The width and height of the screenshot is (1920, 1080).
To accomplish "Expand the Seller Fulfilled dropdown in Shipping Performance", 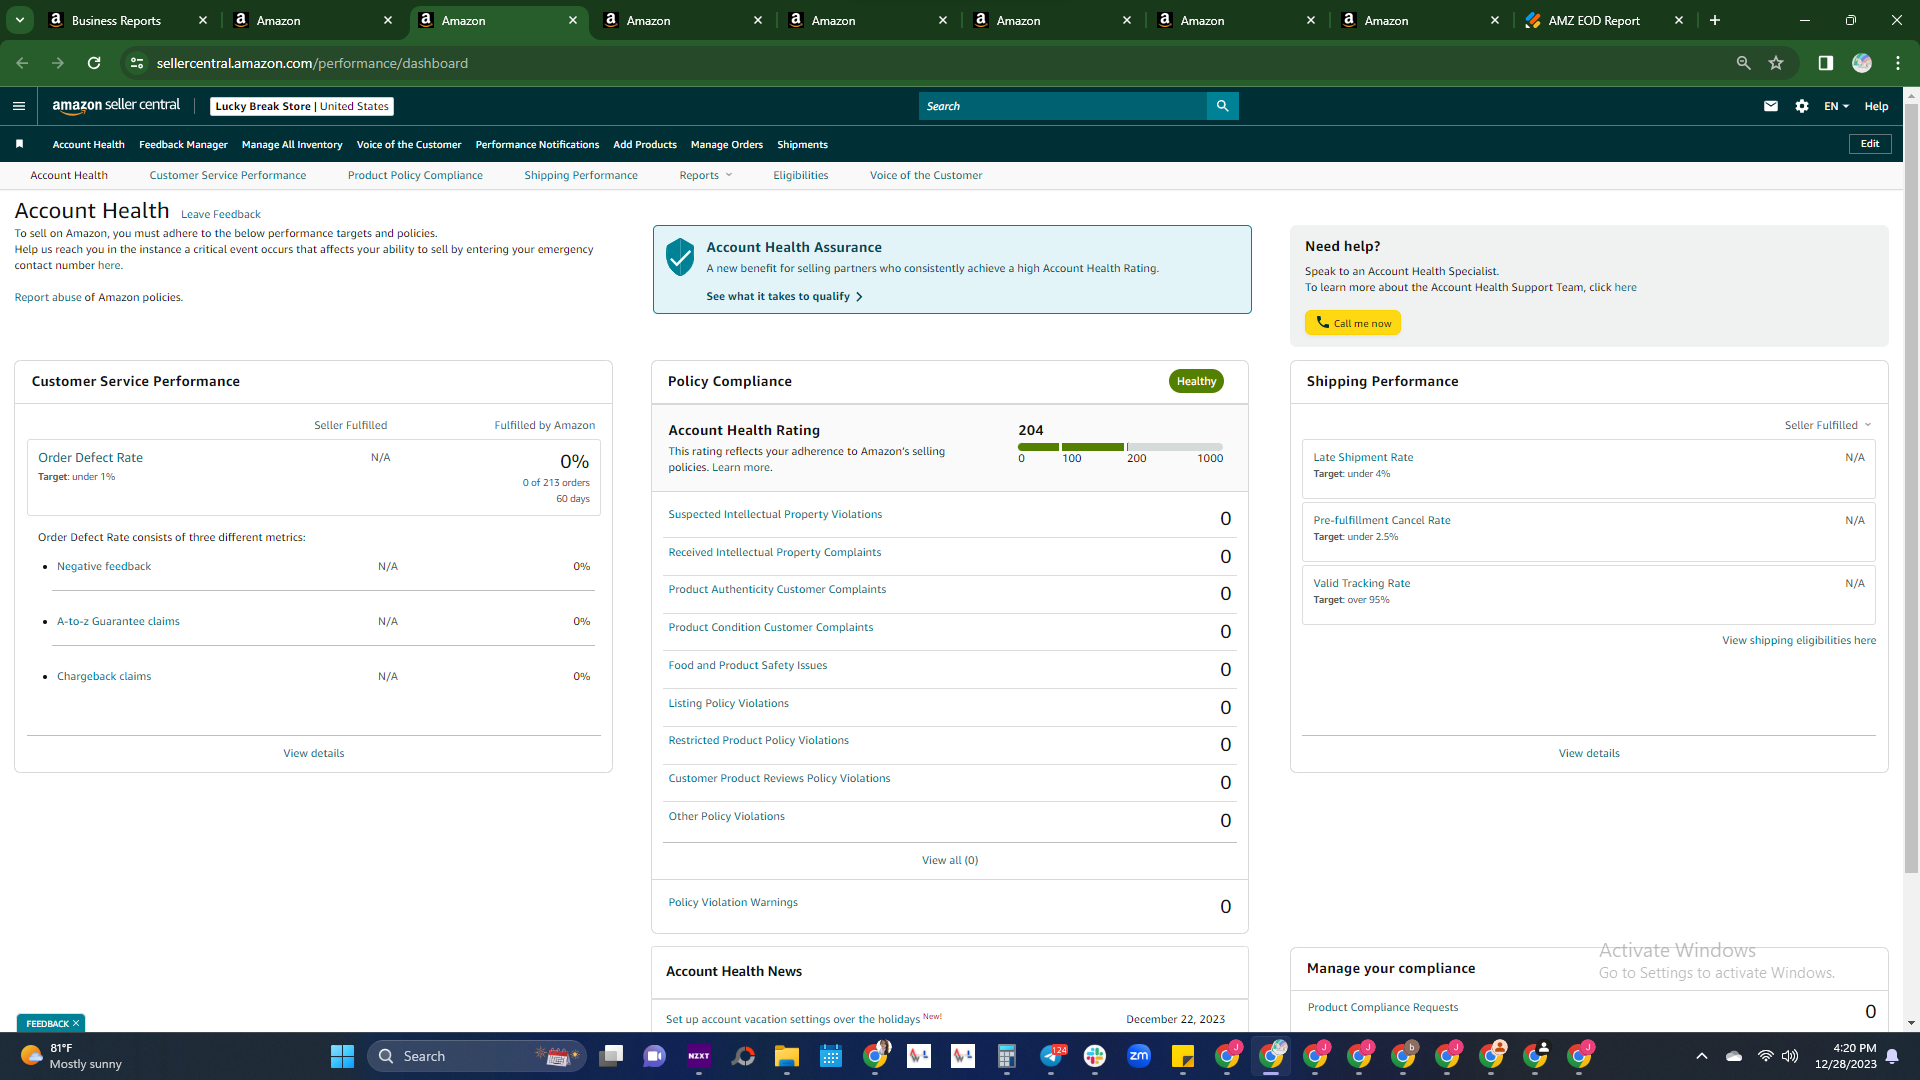I will pyautogui.click(x=1828, y=425).
